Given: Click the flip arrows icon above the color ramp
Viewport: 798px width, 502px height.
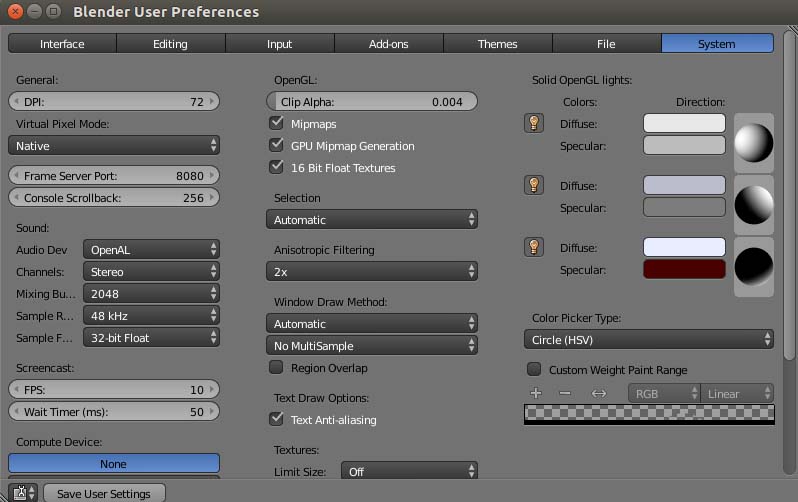Looking at the screenshot, I should pyautogui.click(x=599, y=393).
